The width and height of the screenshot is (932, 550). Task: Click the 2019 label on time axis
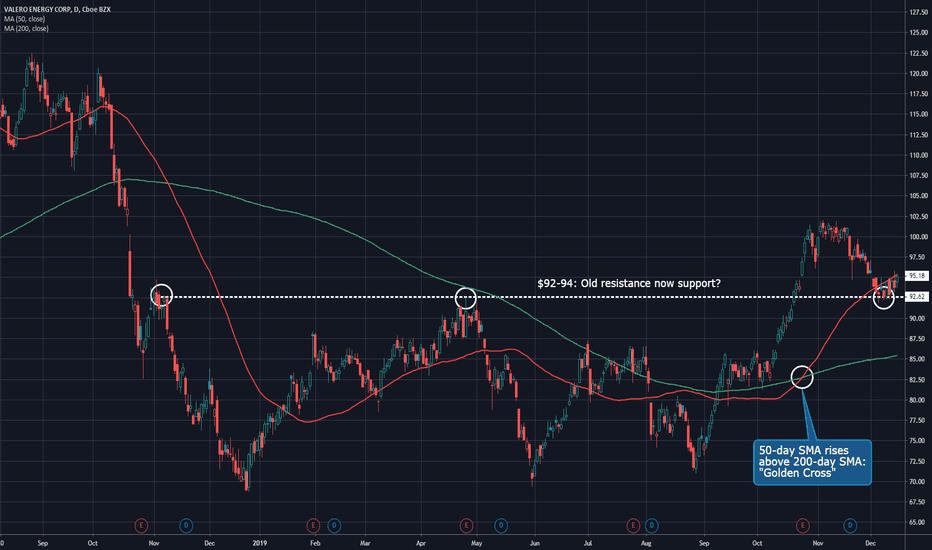point(260,543)
